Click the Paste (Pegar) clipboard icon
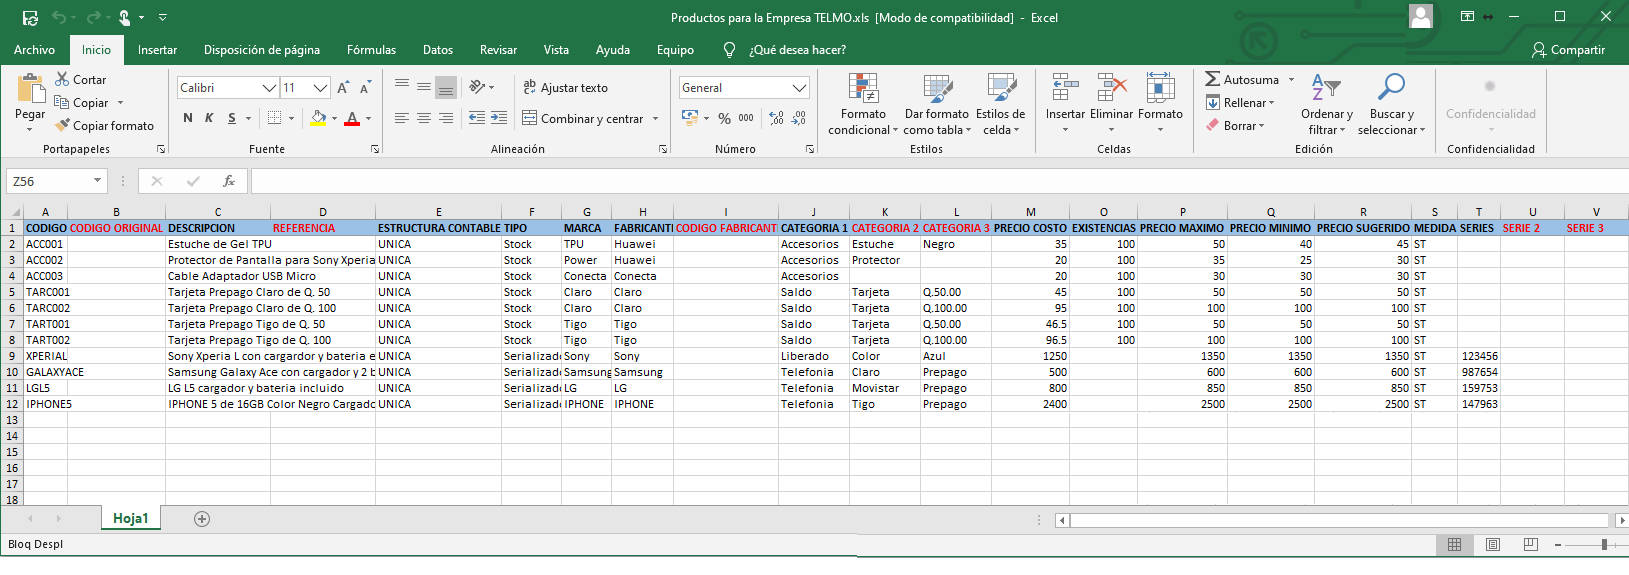 point(30,89)
